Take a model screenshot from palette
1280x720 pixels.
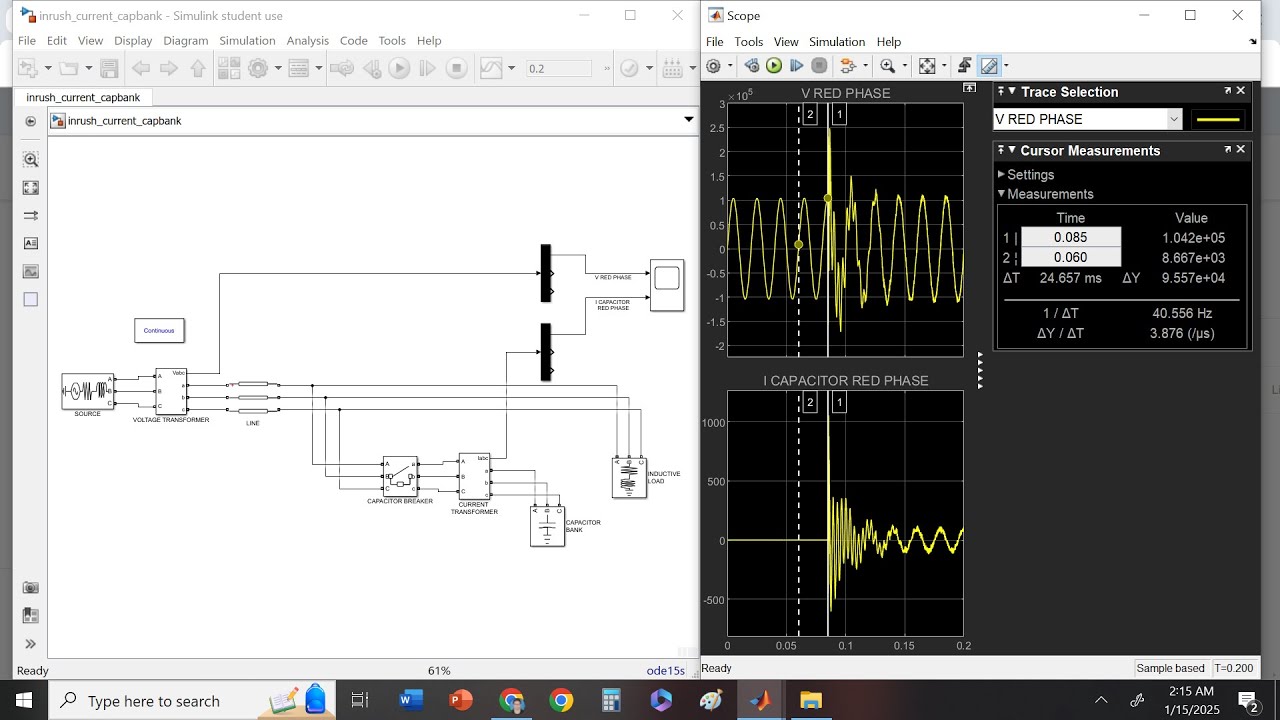pos(30,588)
